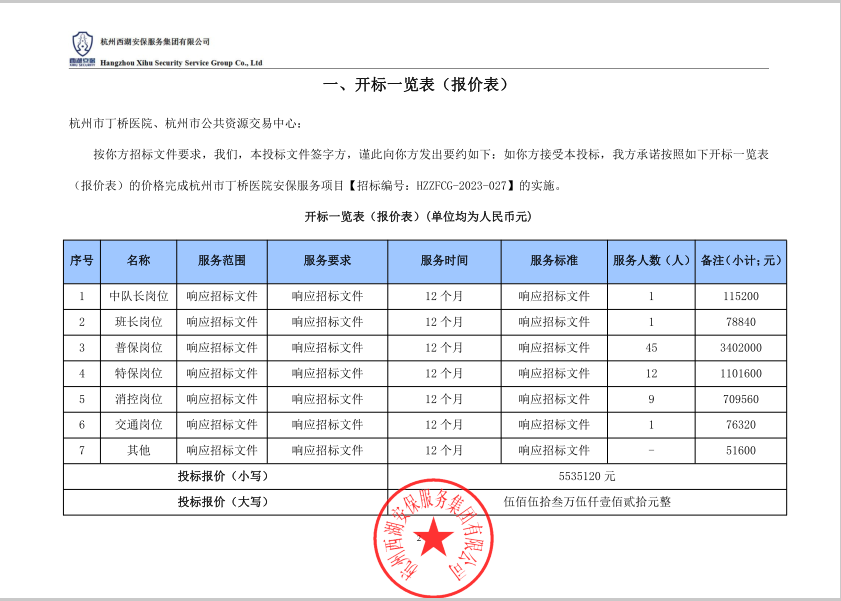This screenshot has height=601, width=841.
Task: Click 'Hangzhou Xihu Security Service Group Co., Ltd' text
Action: point(181,63)
